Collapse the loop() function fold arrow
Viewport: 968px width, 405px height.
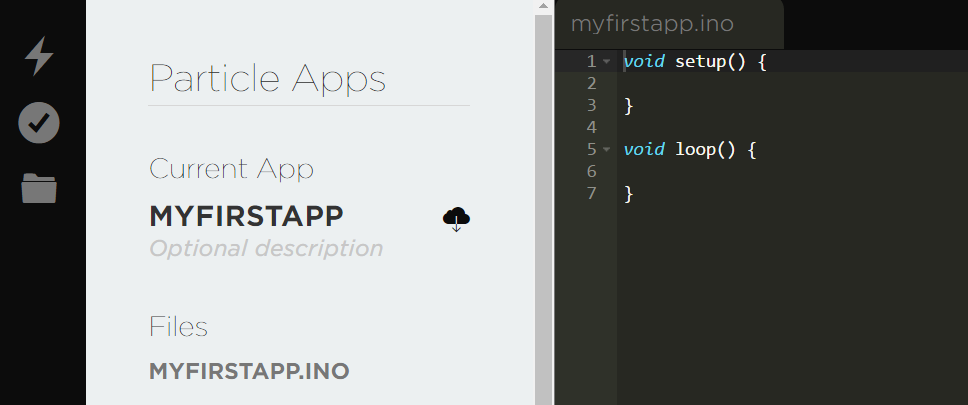pyautogui.click(x=606, y=150)
